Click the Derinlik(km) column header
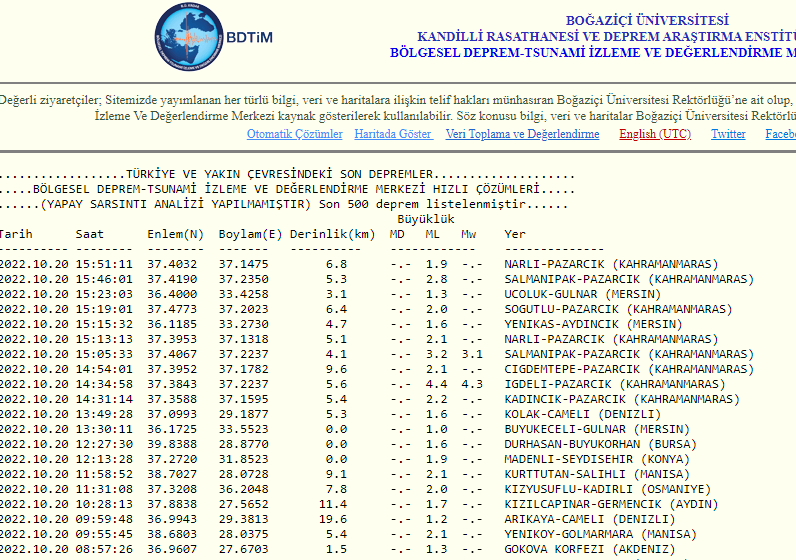Screen dimensions: 796x560 coord(333,234)
